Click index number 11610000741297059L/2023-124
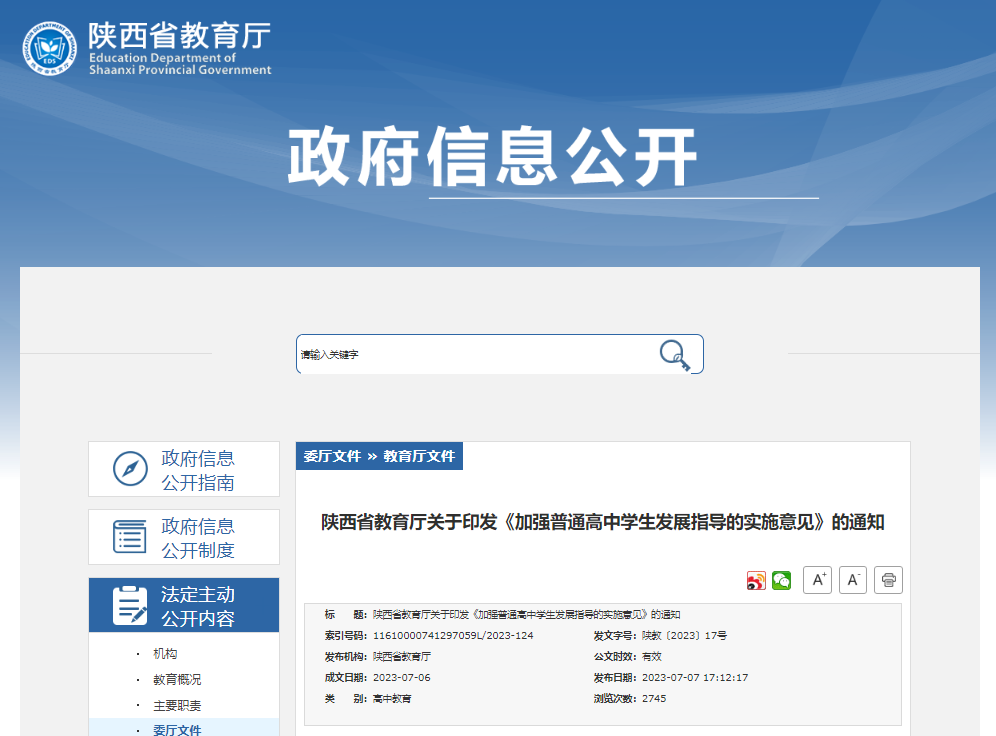996x736 pixels. pos(453,636)
